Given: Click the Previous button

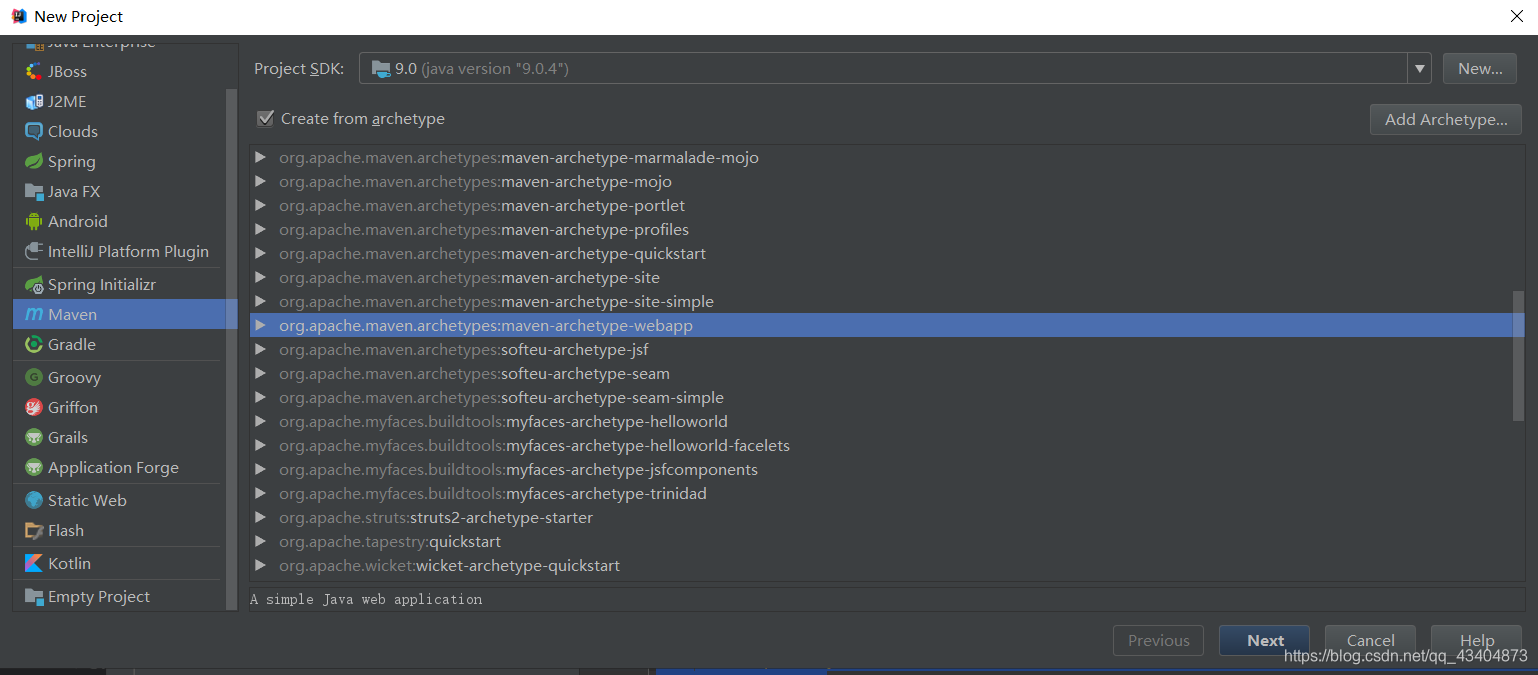Looking at the screenshot, I should 1159,640.
